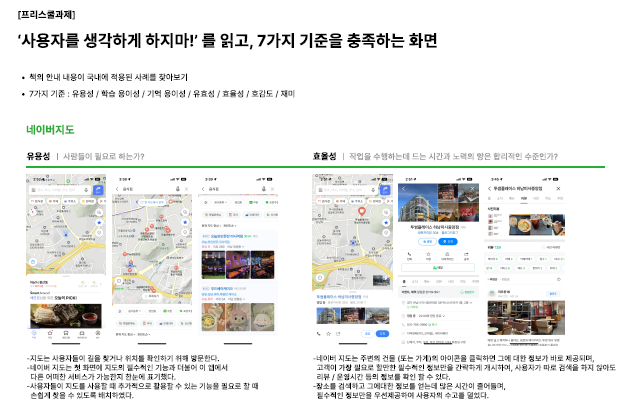The image size is (636, 406).
Task: Tap back arrow on 음식점 list results screen
Action: pyautogui.click(x=203, y=189)
